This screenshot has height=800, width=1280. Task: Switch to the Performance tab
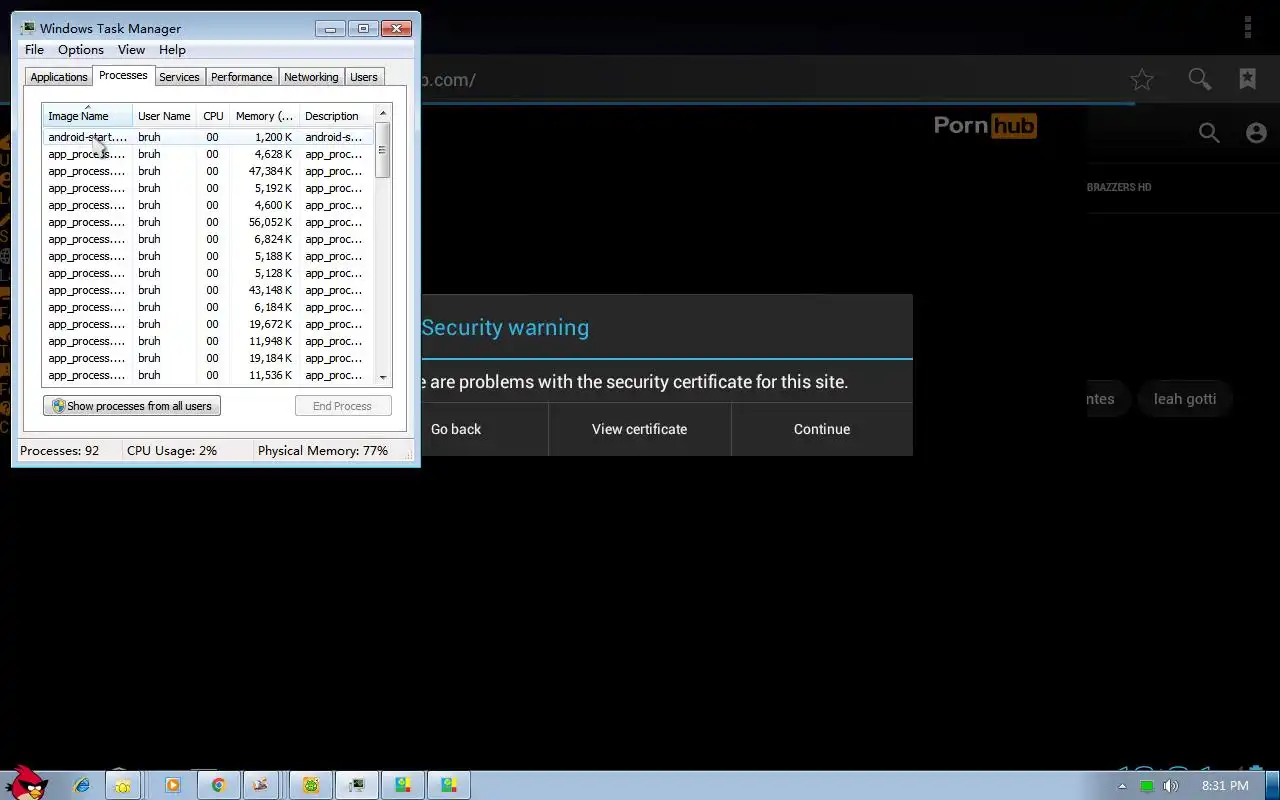[241, 77]
